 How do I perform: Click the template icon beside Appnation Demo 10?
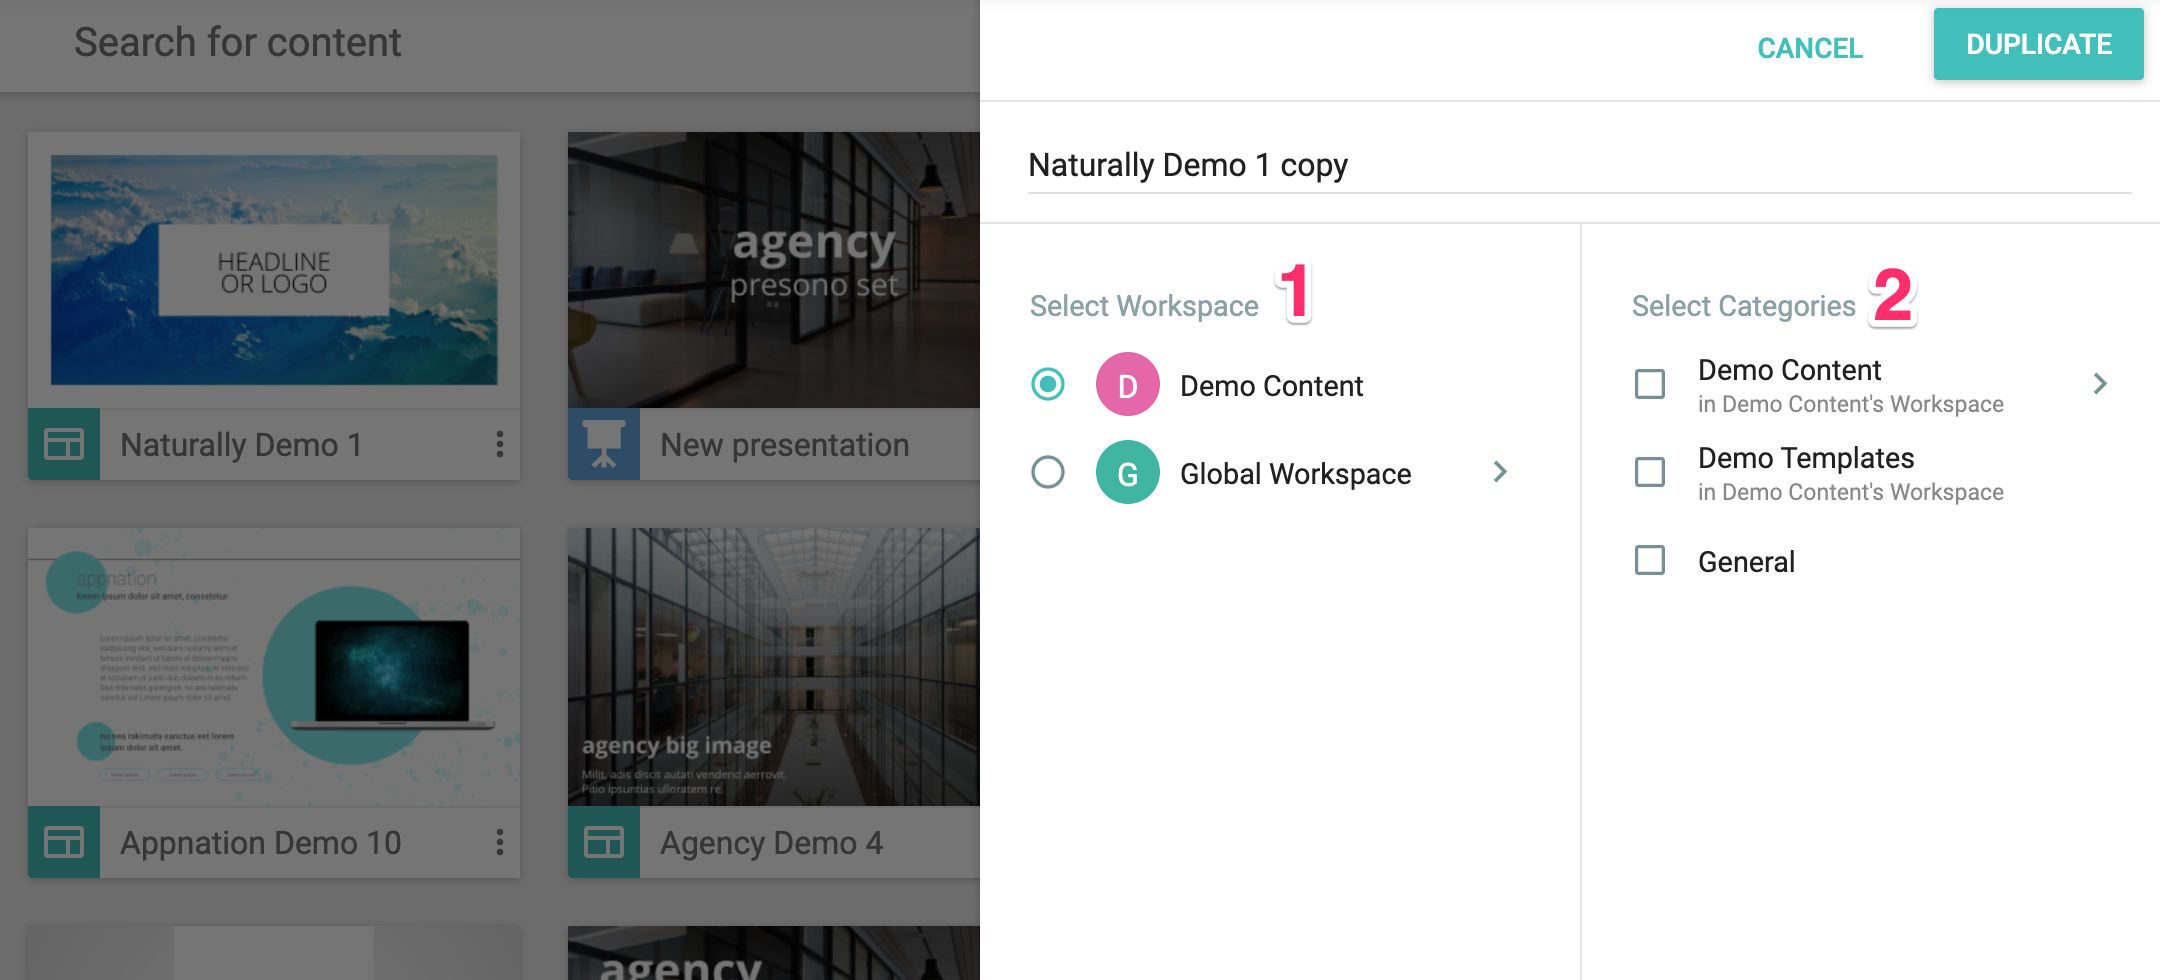[x=64, y=842]
